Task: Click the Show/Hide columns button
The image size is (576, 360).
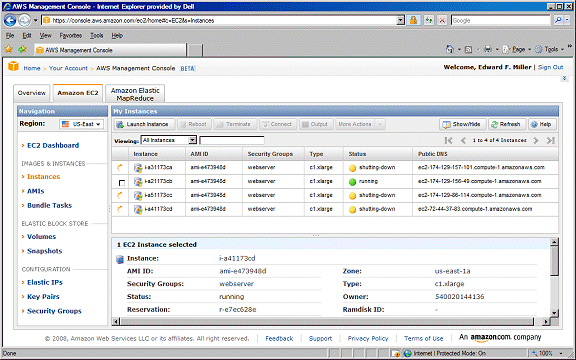Action: pyautogui.click(x=462, y=125)
